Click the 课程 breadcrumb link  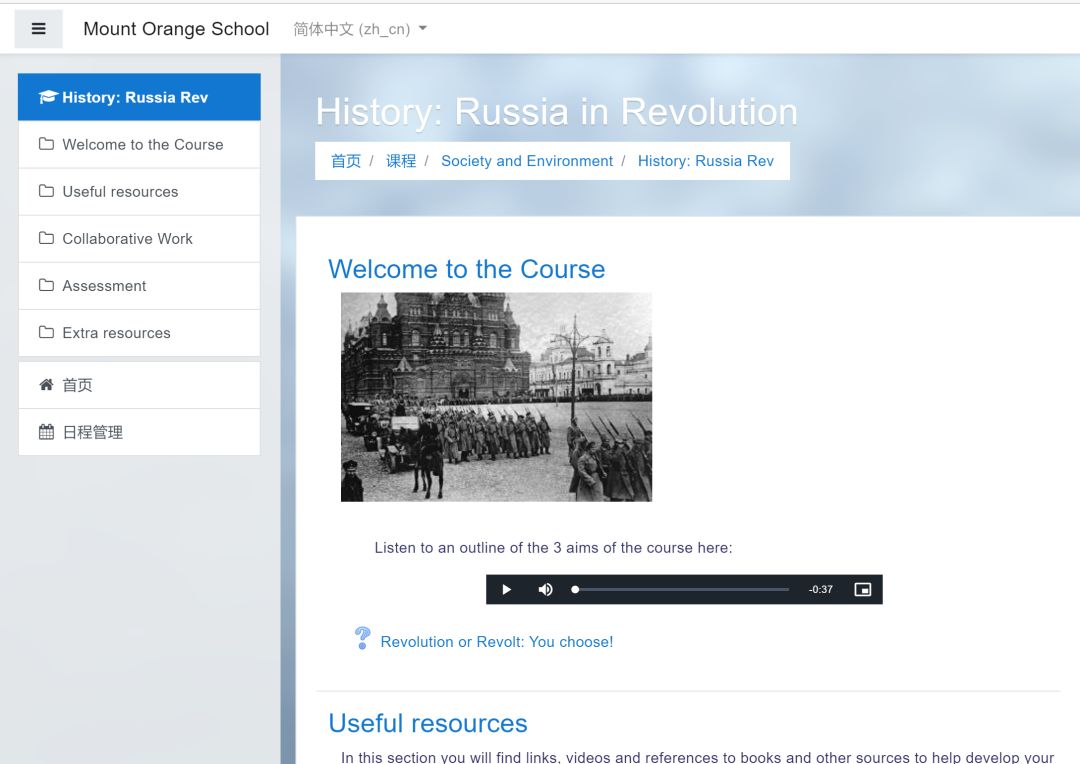point(401,161)
